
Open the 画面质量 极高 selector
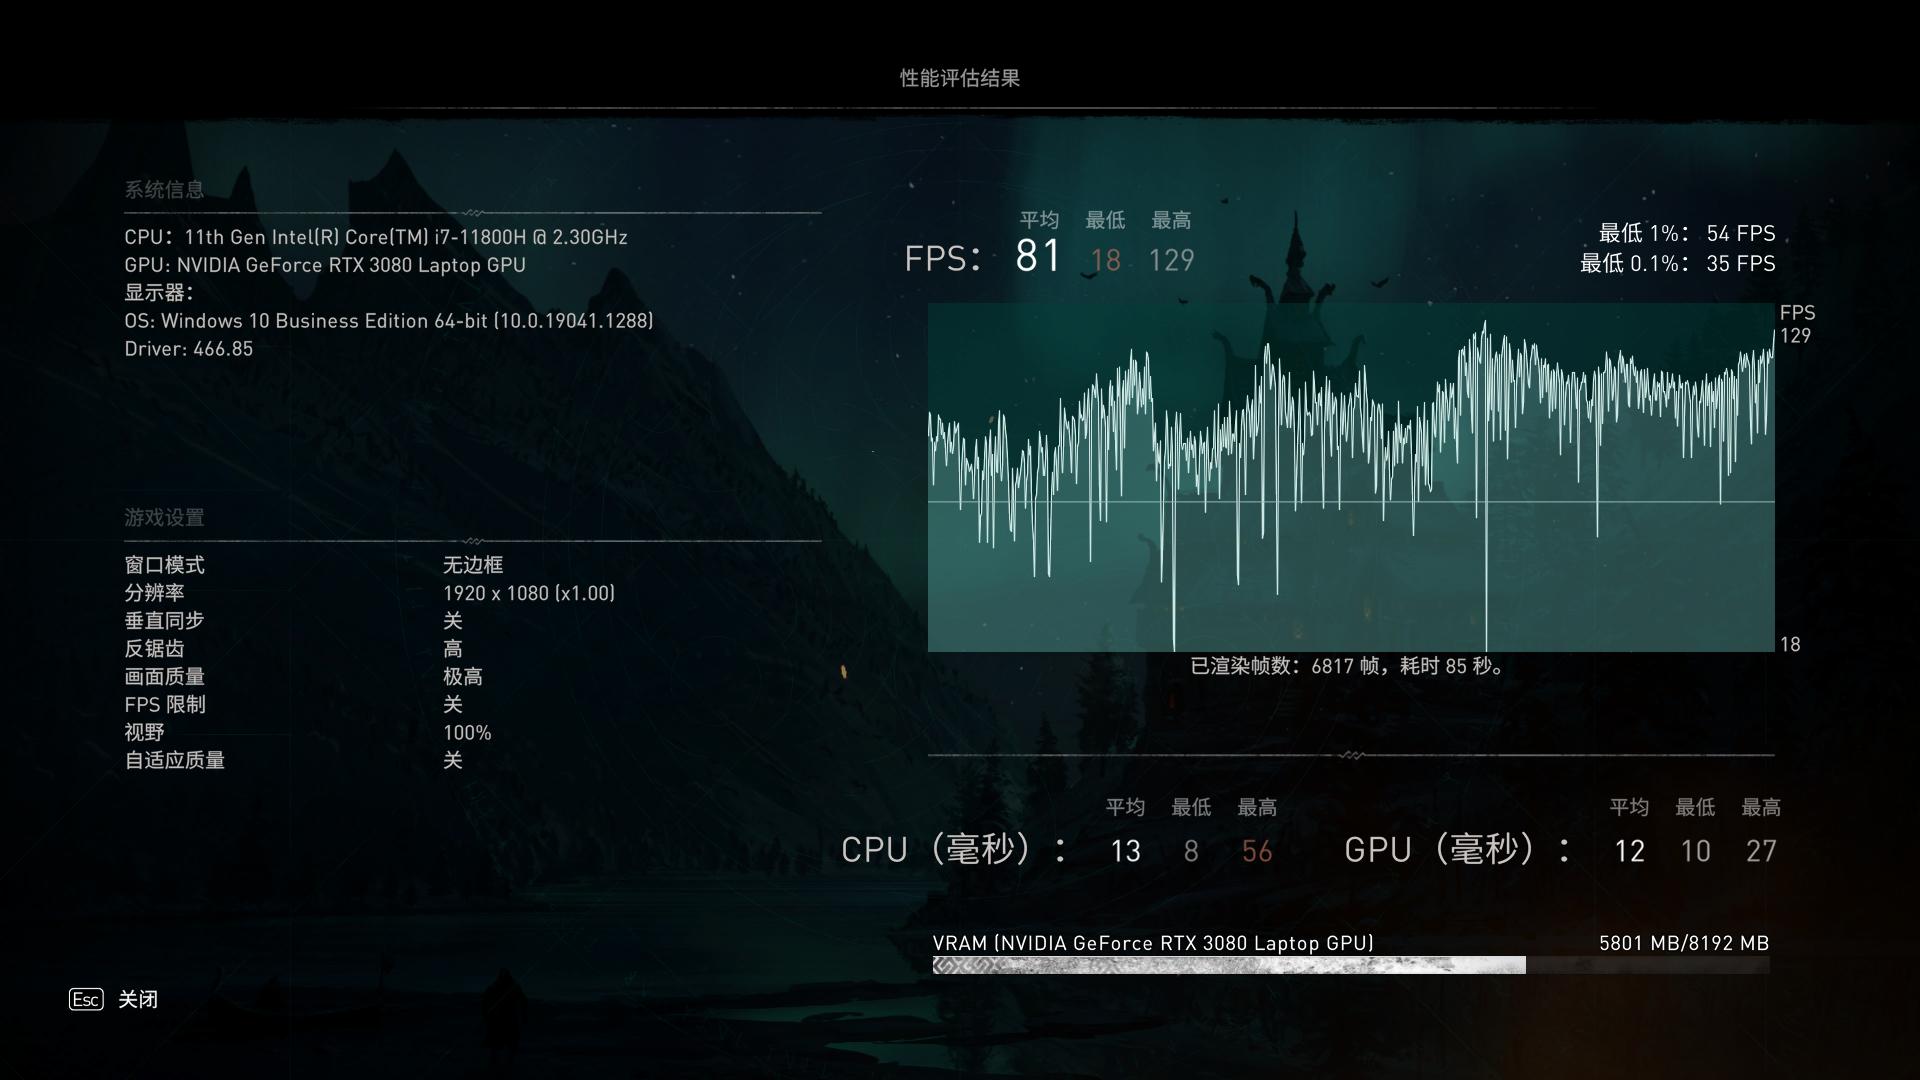(462, 677)
